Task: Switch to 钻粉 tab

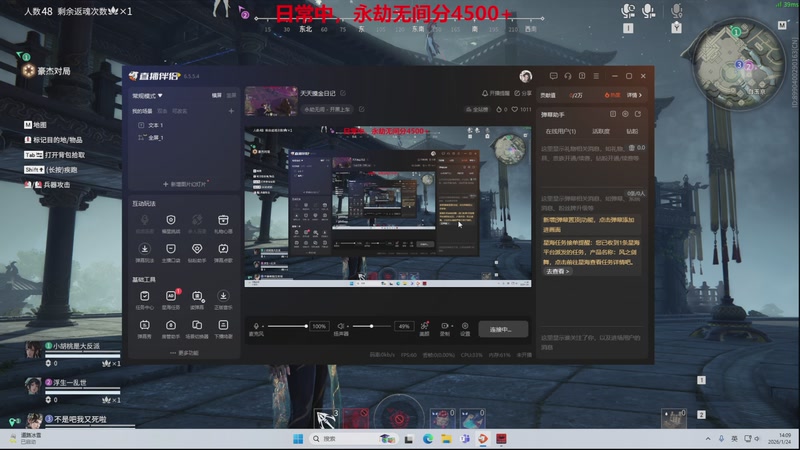Action: tap(632, 131)
